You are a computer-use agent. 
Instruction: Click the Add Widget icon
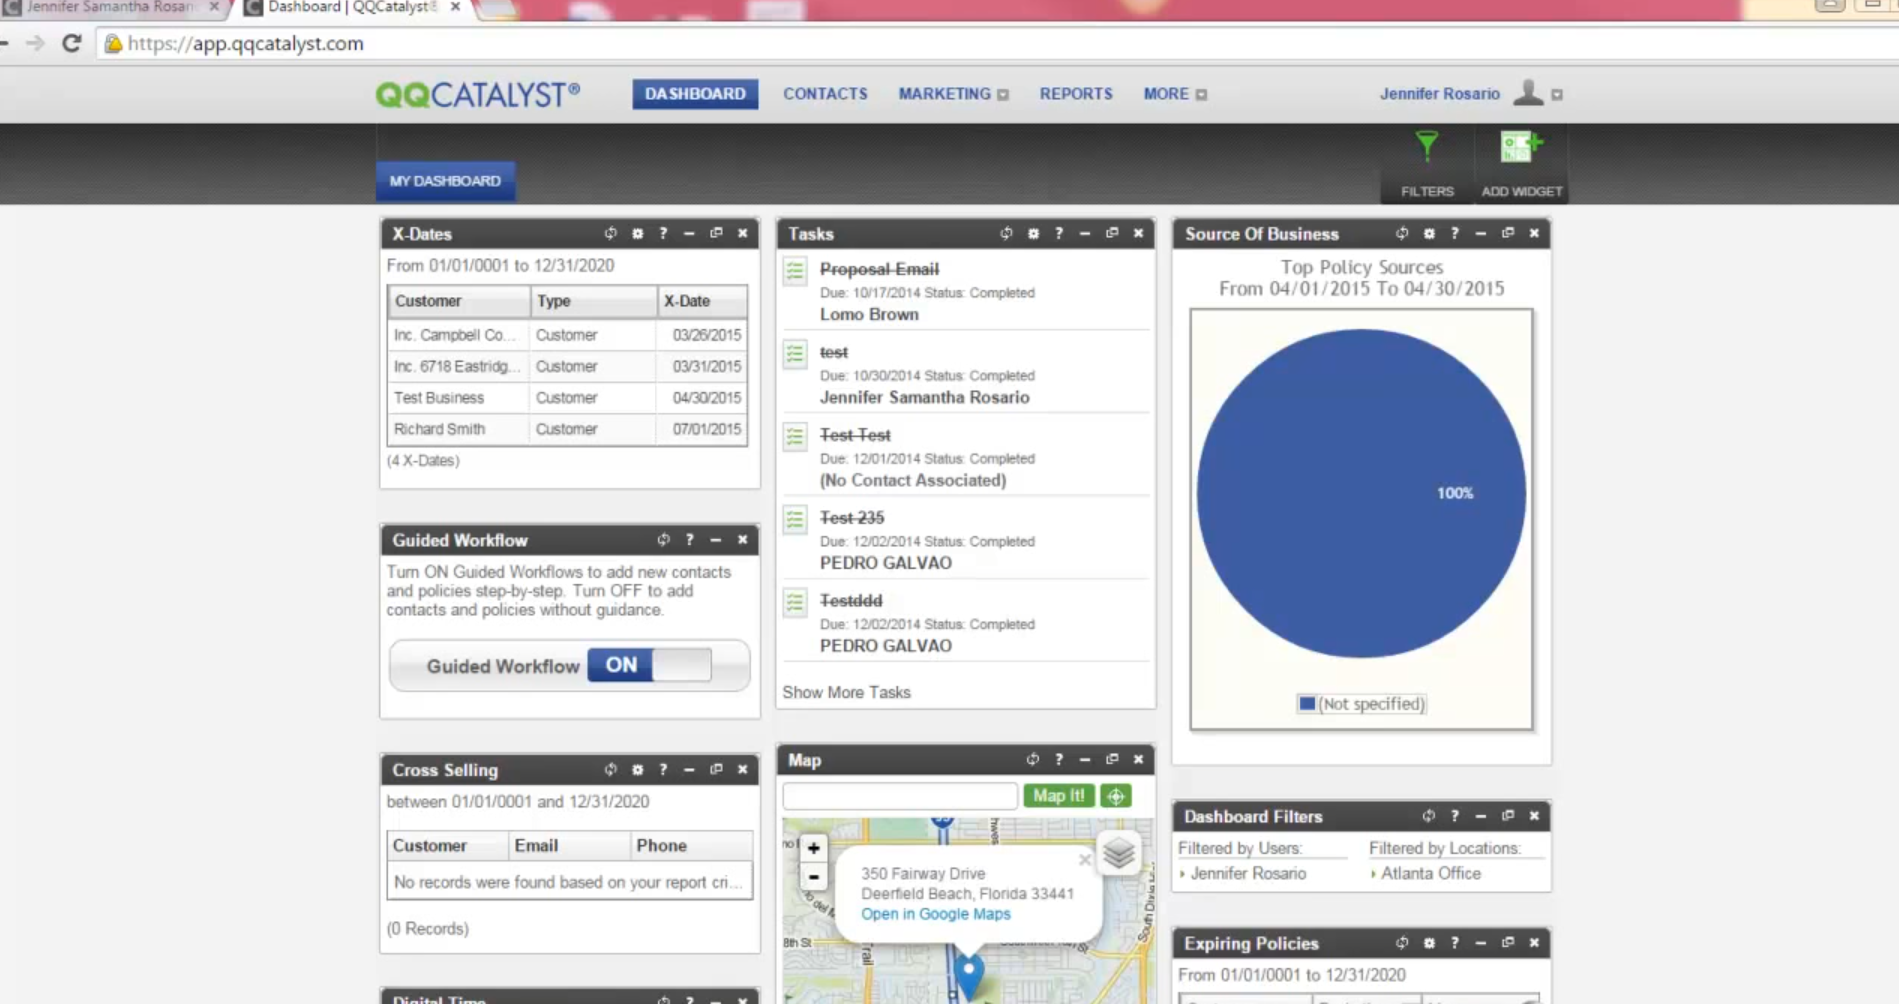click(x=1520, y=148)
